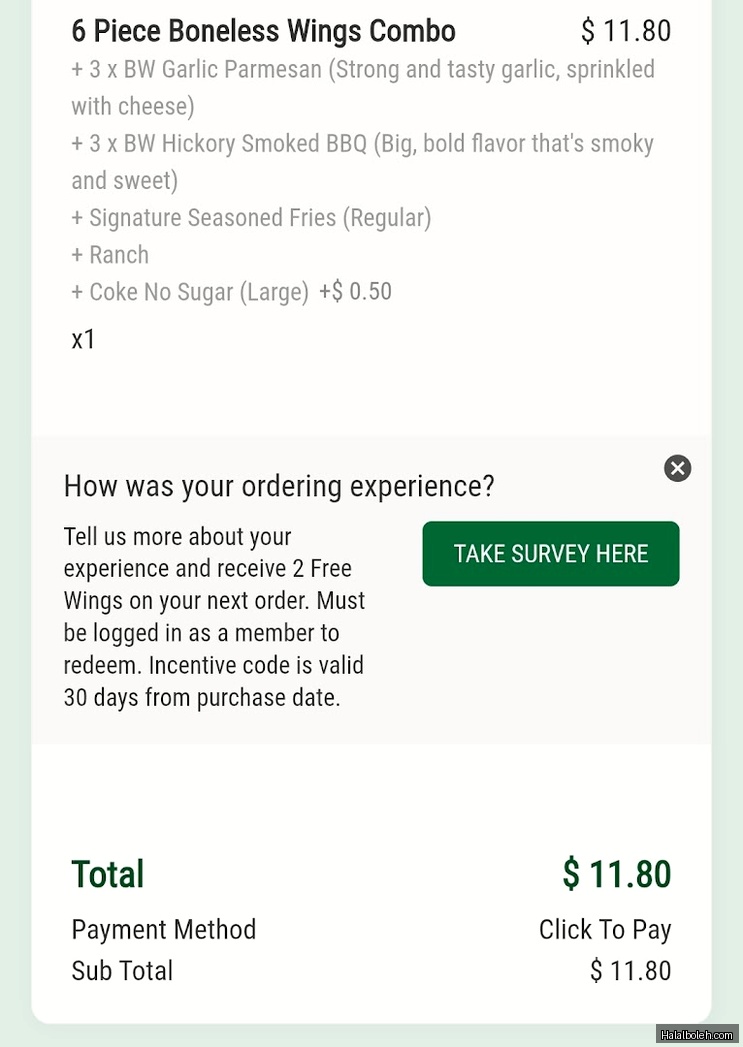Click the x1 item quantity

pyautogui.click(x=84, y=339)
